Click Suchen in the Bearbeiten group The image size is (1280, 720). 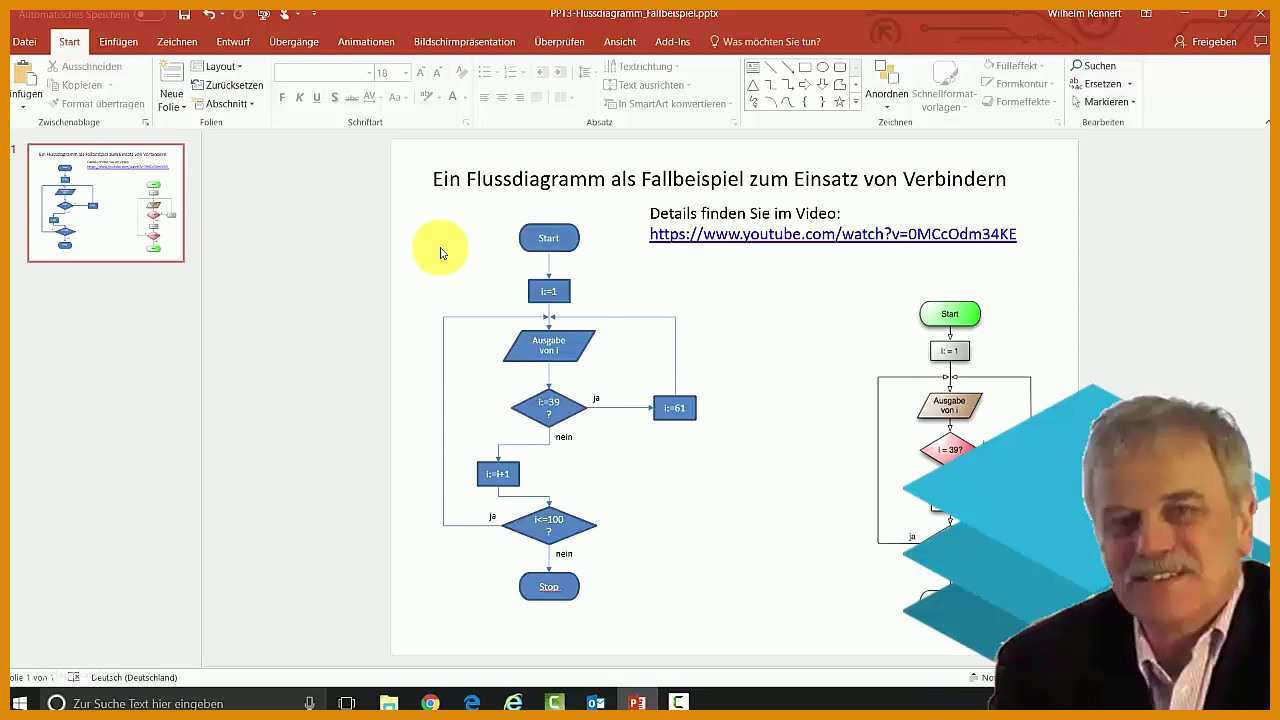click(1094, 66)
